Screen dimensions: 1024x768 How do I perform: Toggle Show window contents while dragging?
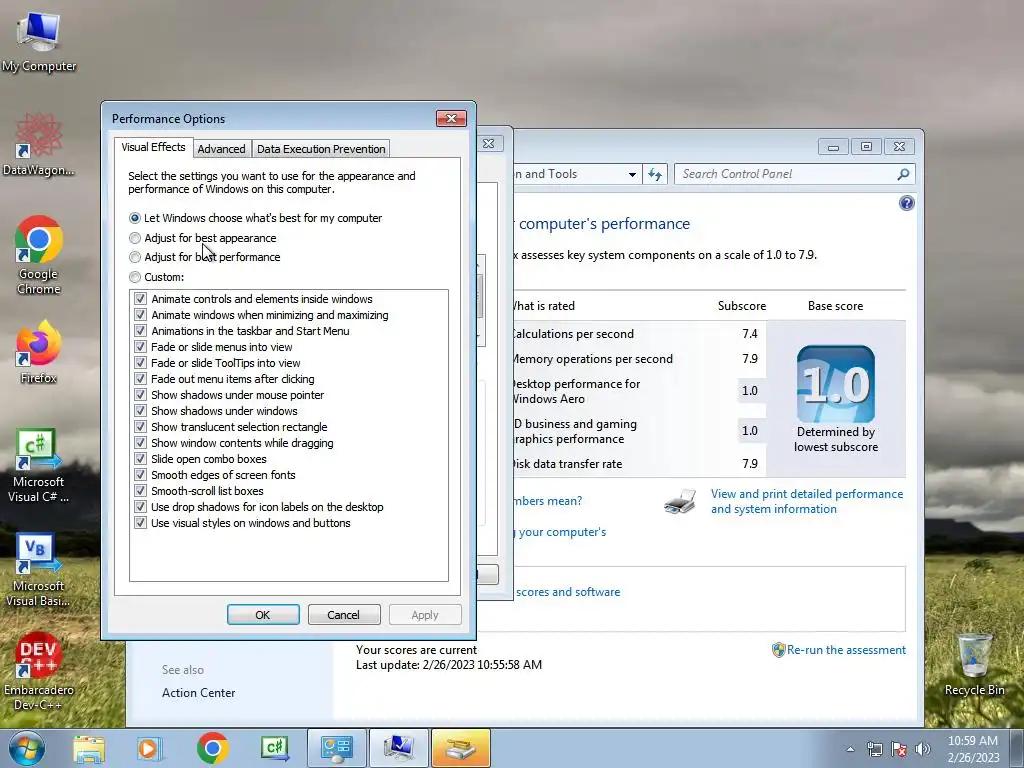point(140,443)
